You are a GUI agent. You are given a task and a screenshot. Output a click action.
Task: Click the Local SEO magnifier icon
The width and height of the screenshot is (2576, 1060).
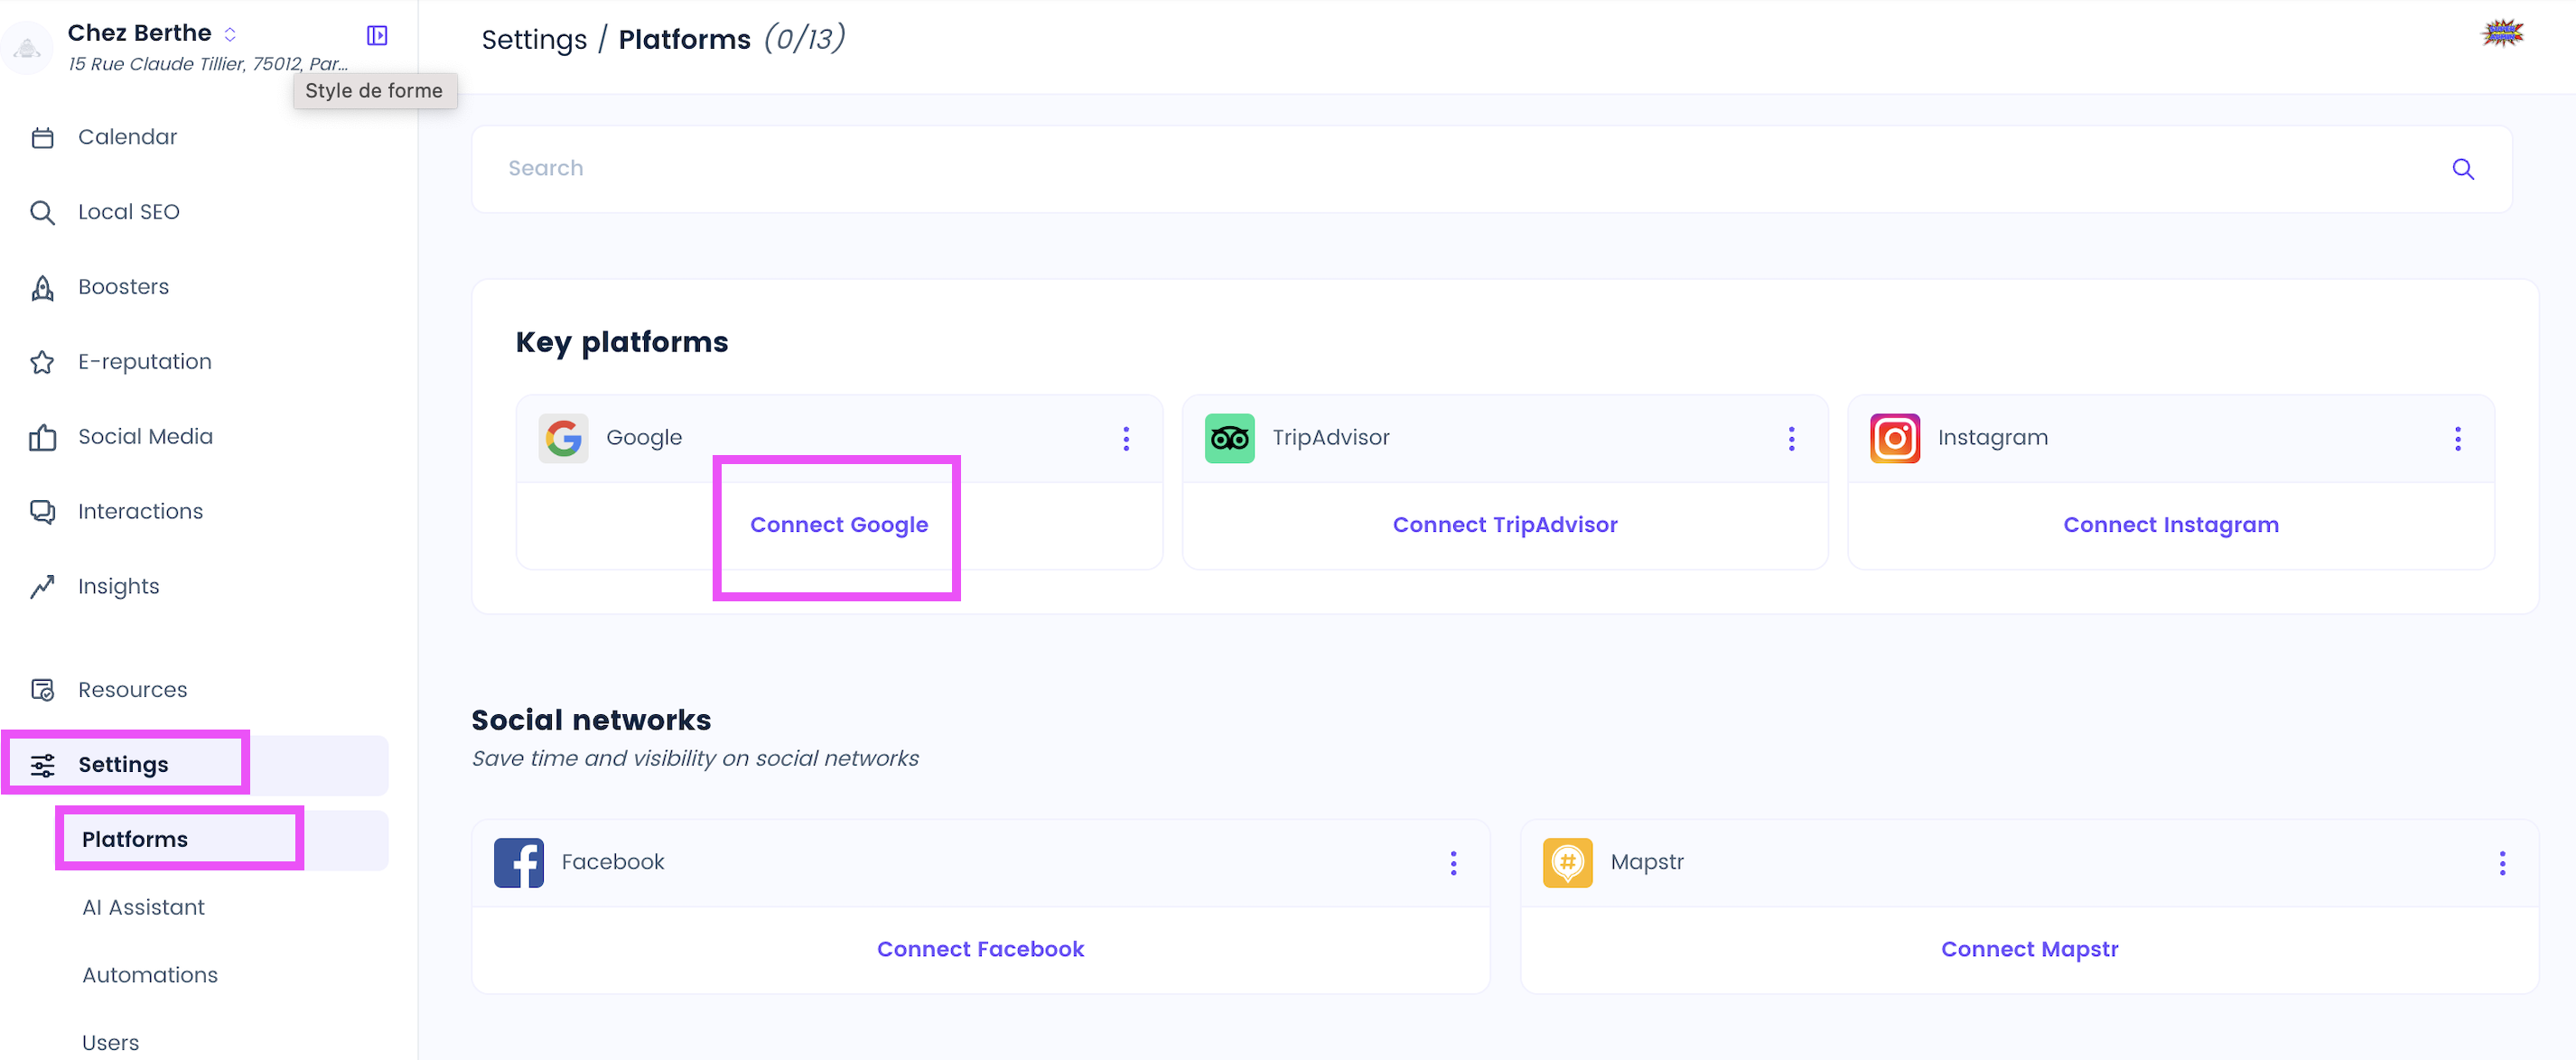(42, 212)
